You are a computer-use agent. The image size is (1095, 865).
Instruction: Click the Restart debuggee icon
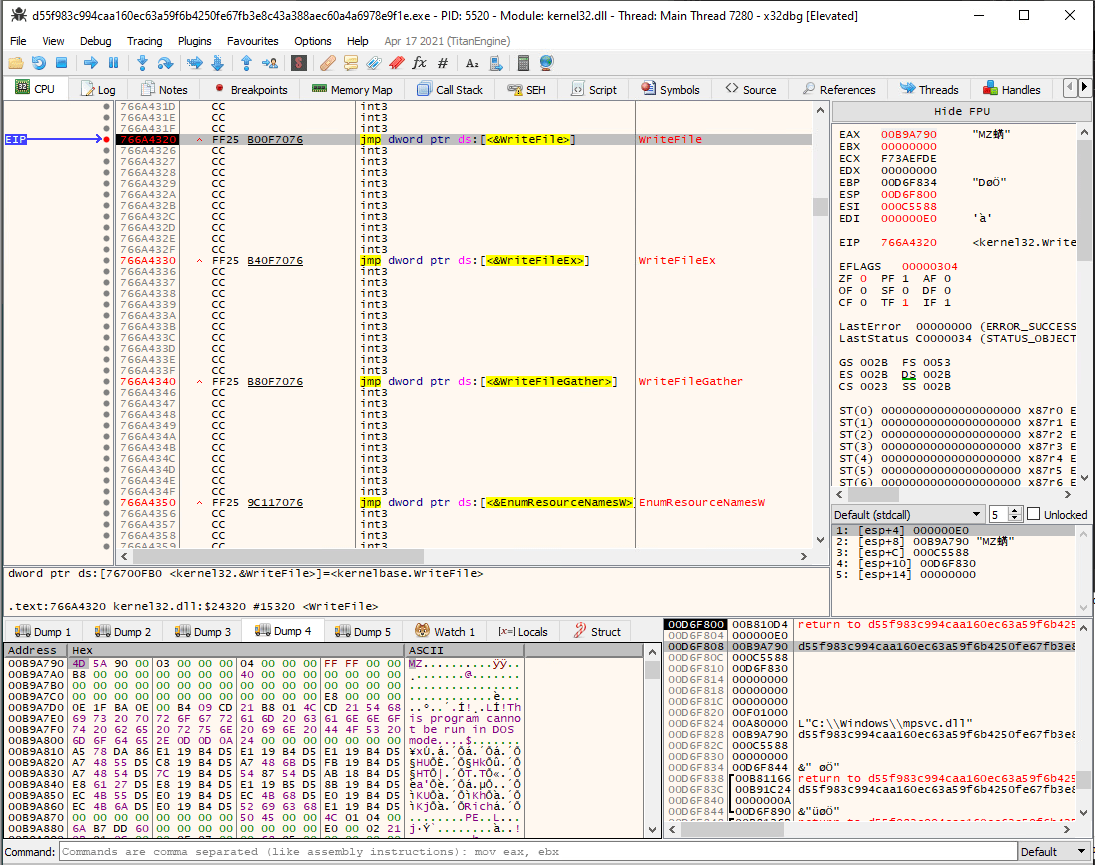(x=38, y=64)
